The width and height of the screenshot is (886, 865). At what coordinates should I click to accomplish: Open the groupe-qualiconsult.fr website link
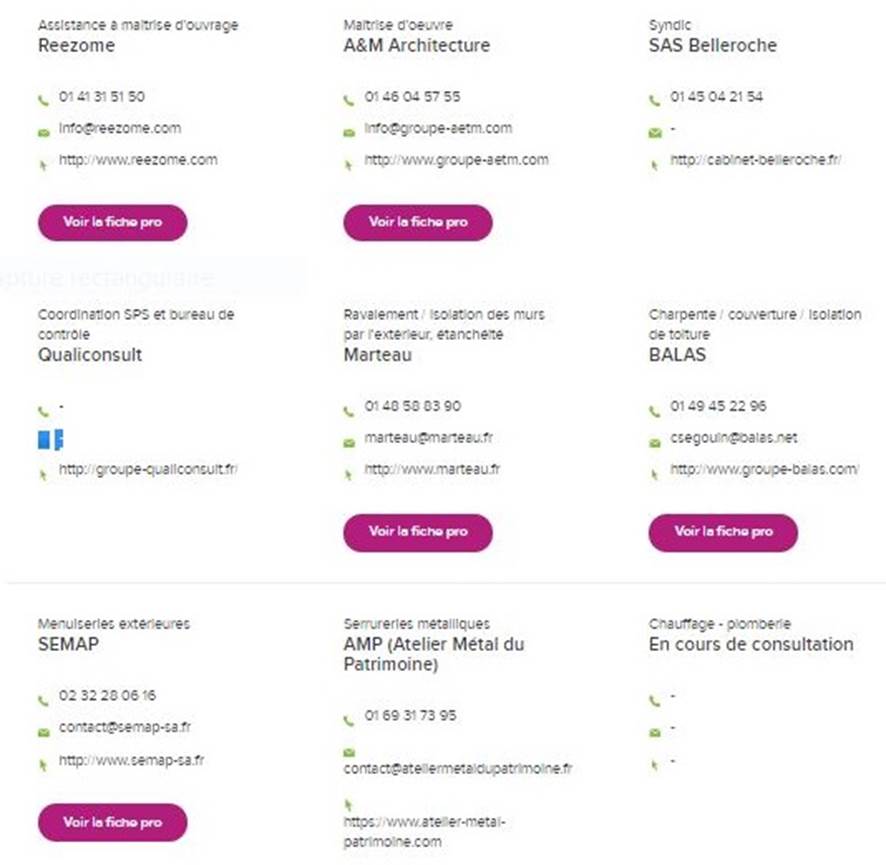coord(148,470)
